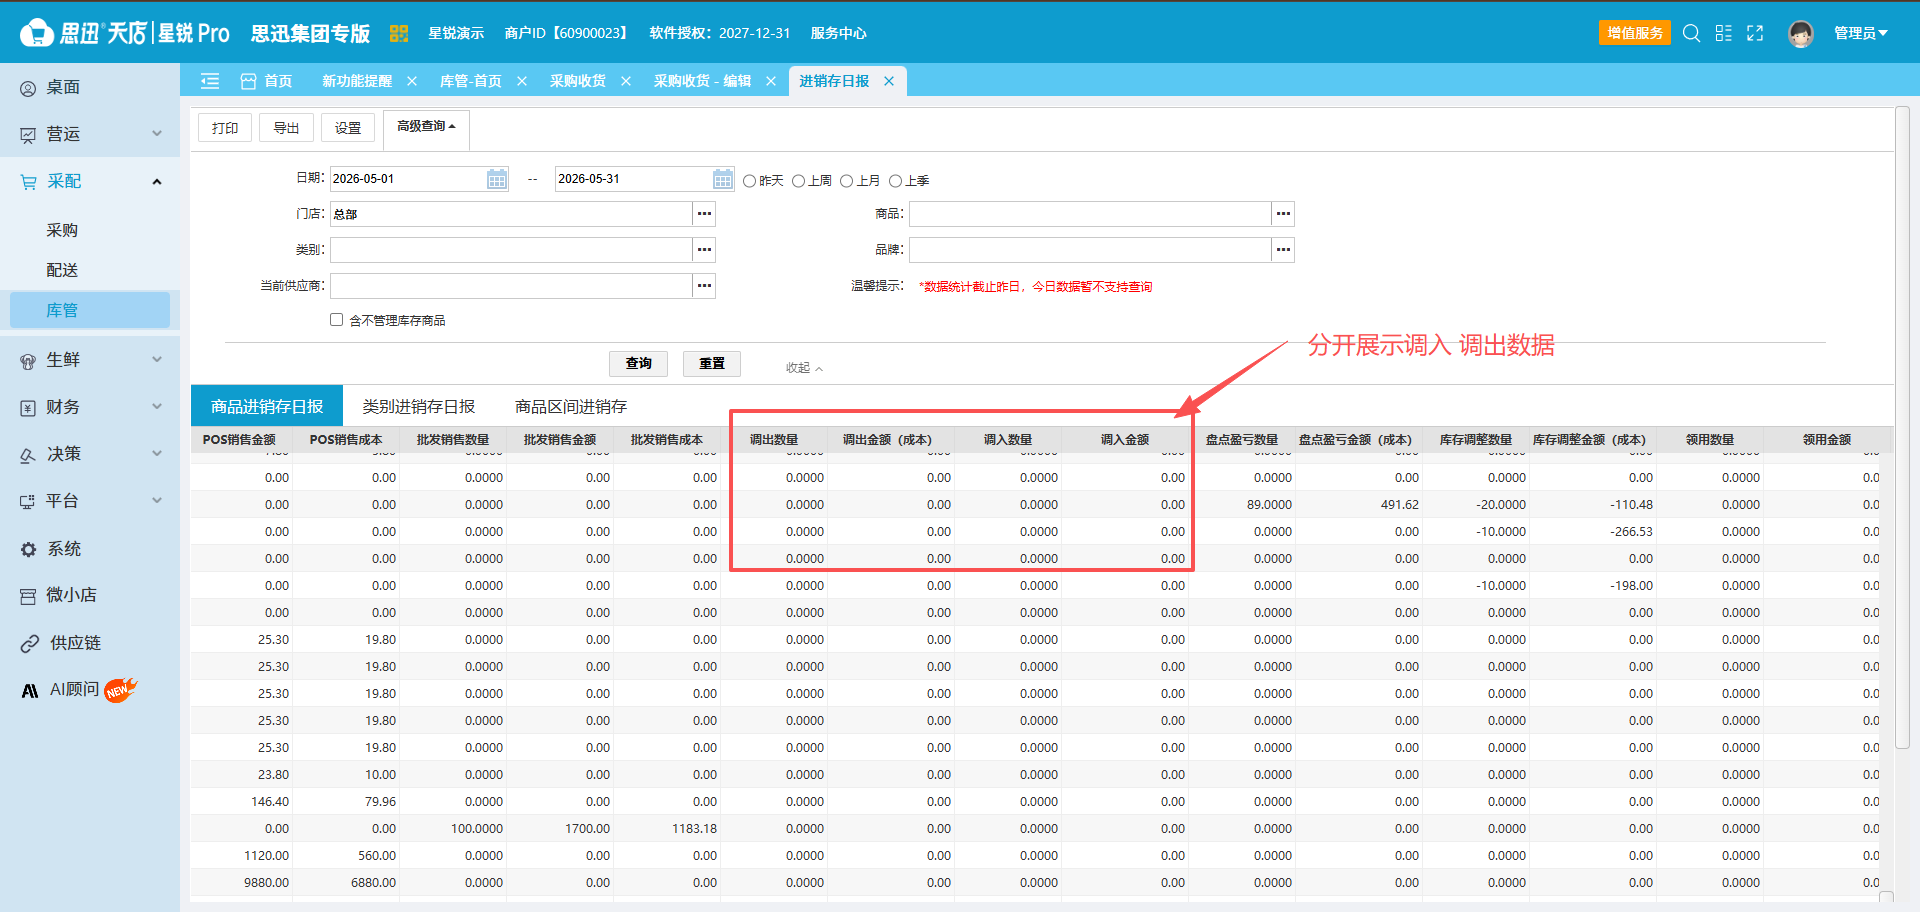This screenshot has width=1920, height=912.
Task: Click the user avatar icon
Action: 1801,33
